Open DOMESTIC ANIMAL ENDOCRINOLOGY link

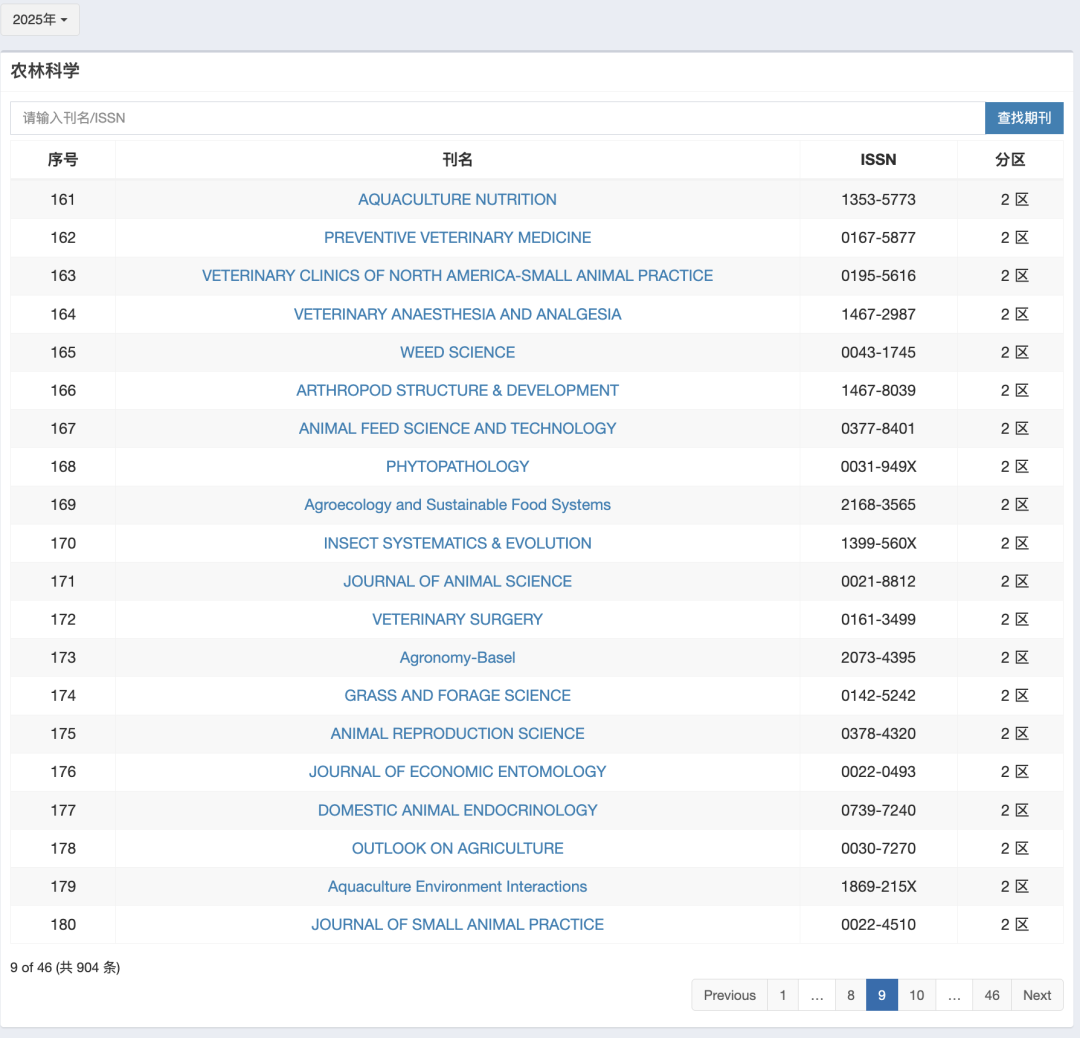click(x=457, y=810)
